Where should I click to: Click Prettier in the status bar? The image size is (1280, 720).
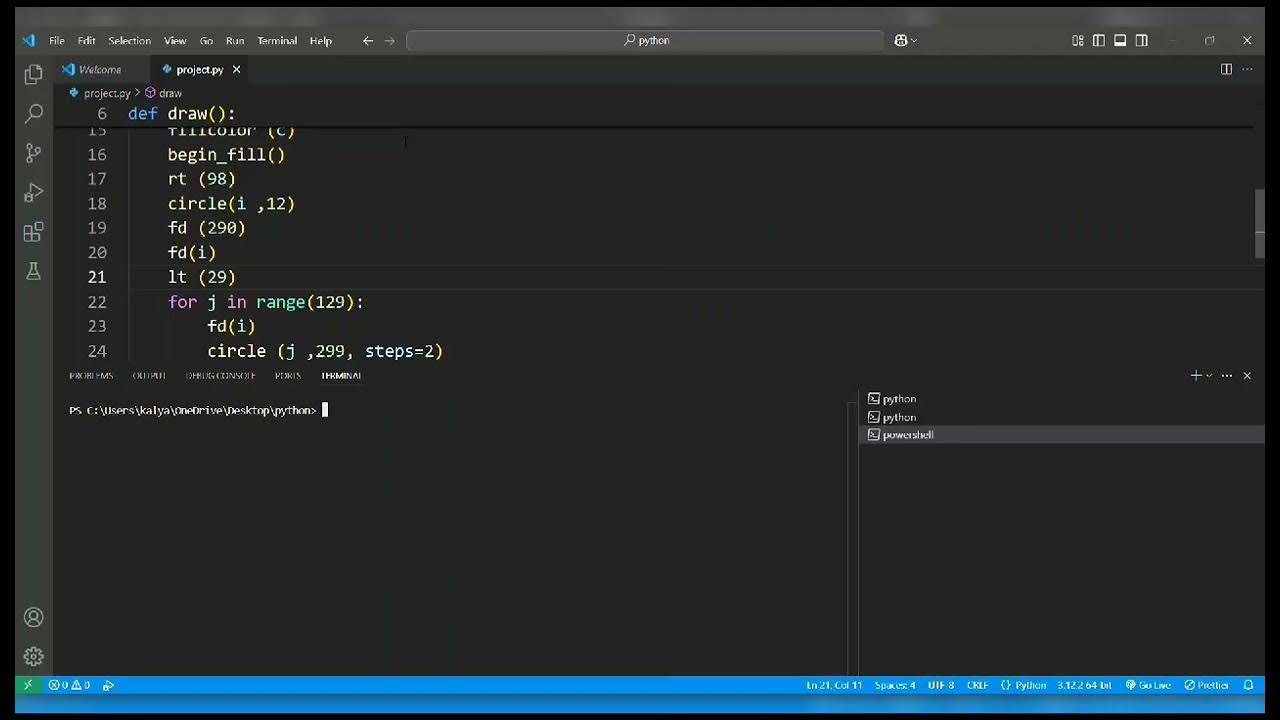[1206, 685]
